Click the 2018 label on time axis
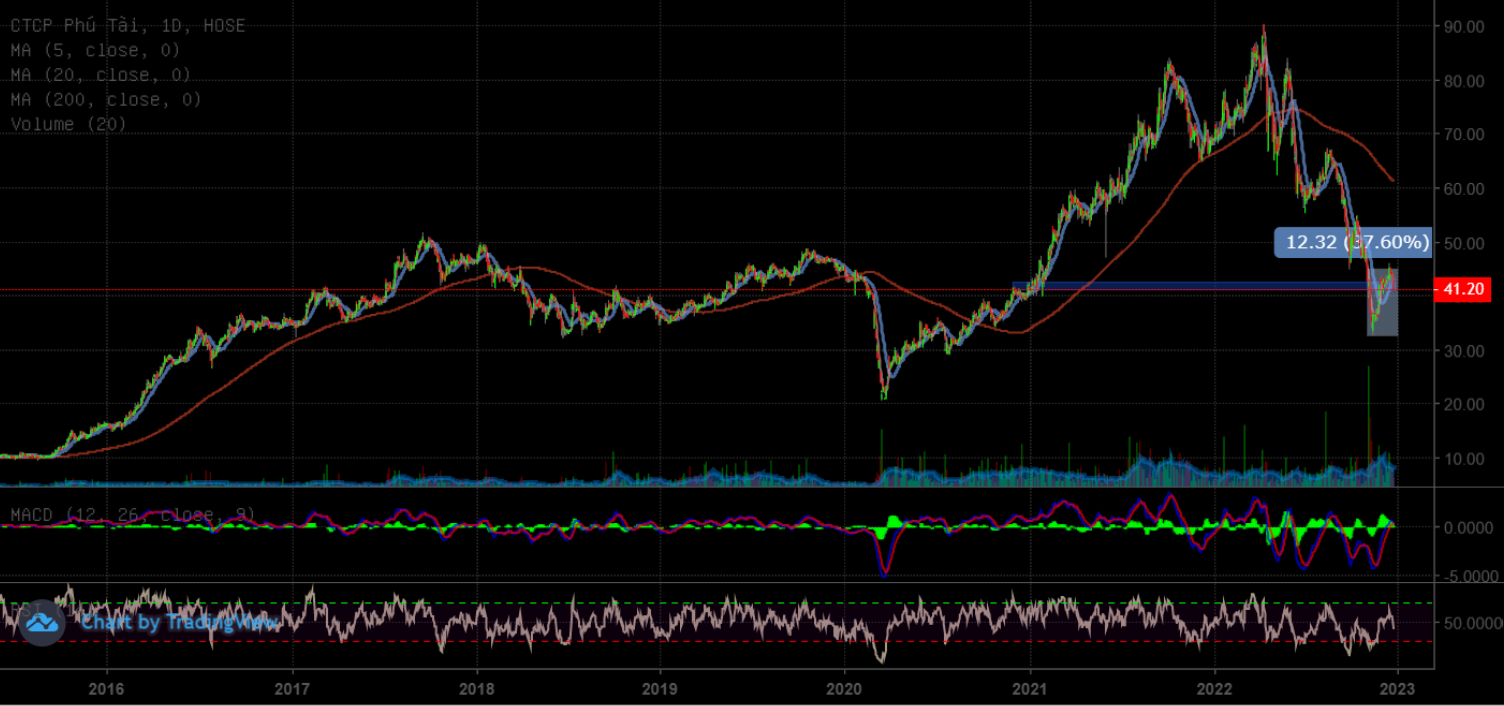The image size is (1504, 706). (x=476, y=688)
